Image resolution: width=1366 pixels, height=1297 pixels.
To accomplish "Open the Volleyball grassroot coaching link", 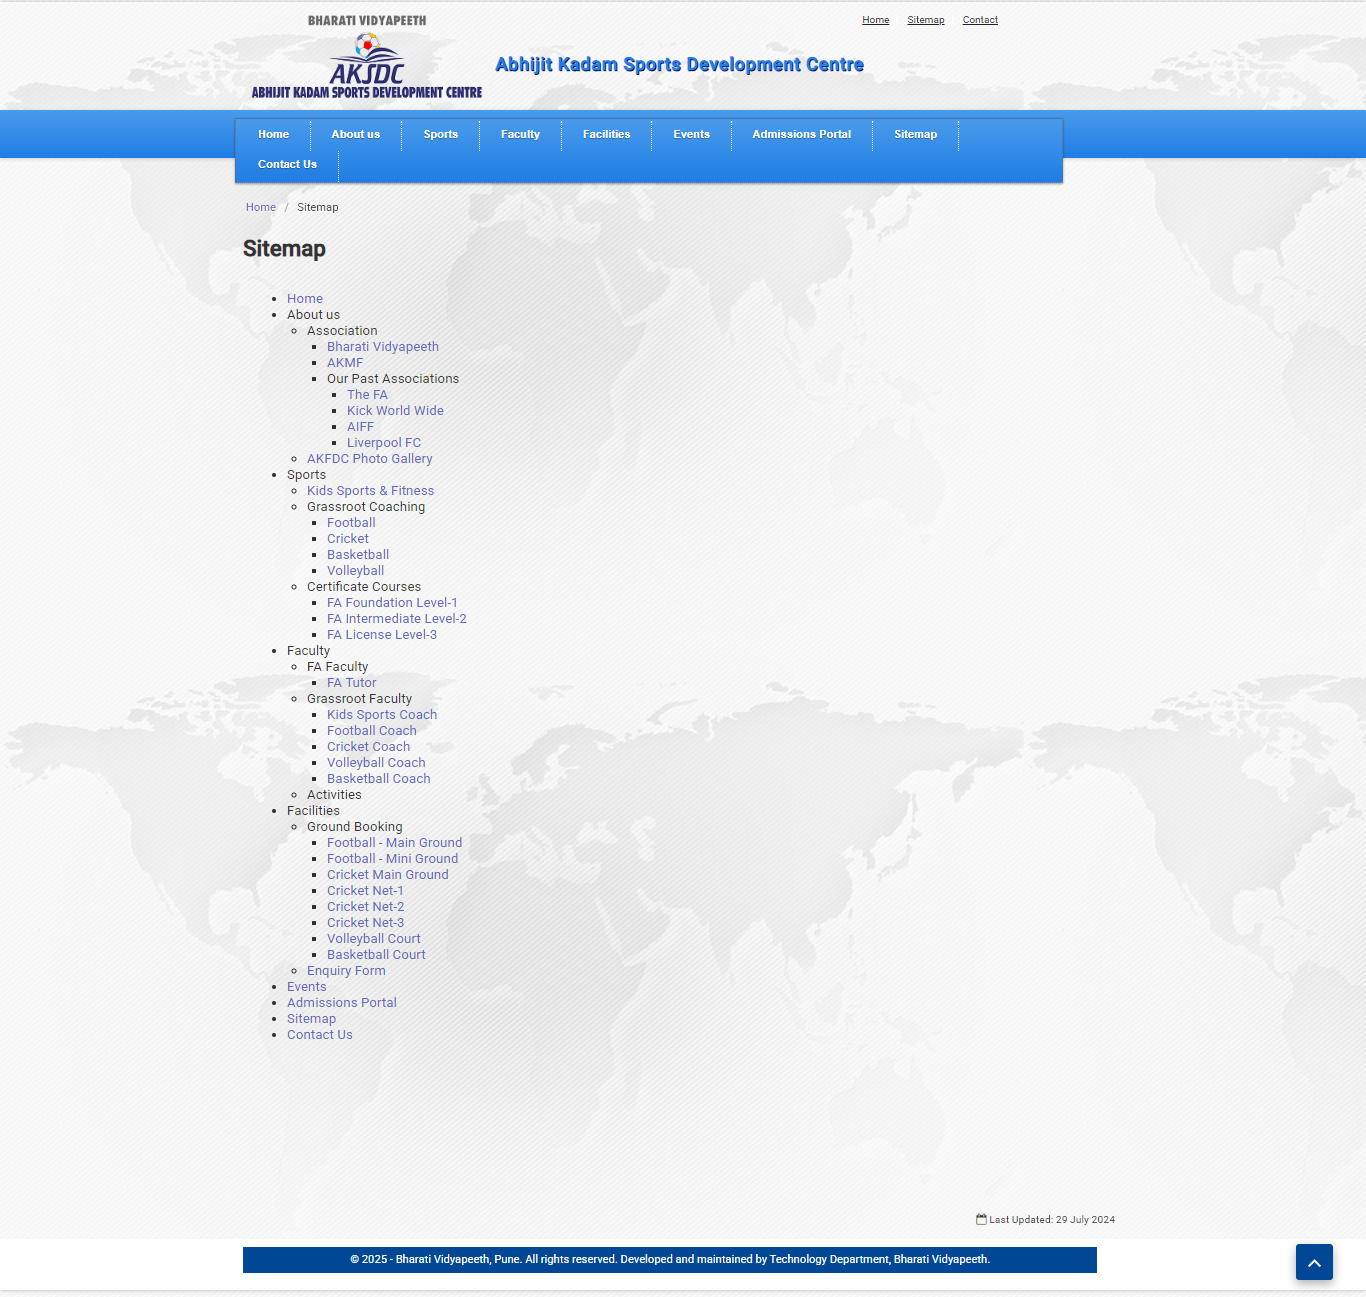I will pyautogui.click(x=355, y=571).
